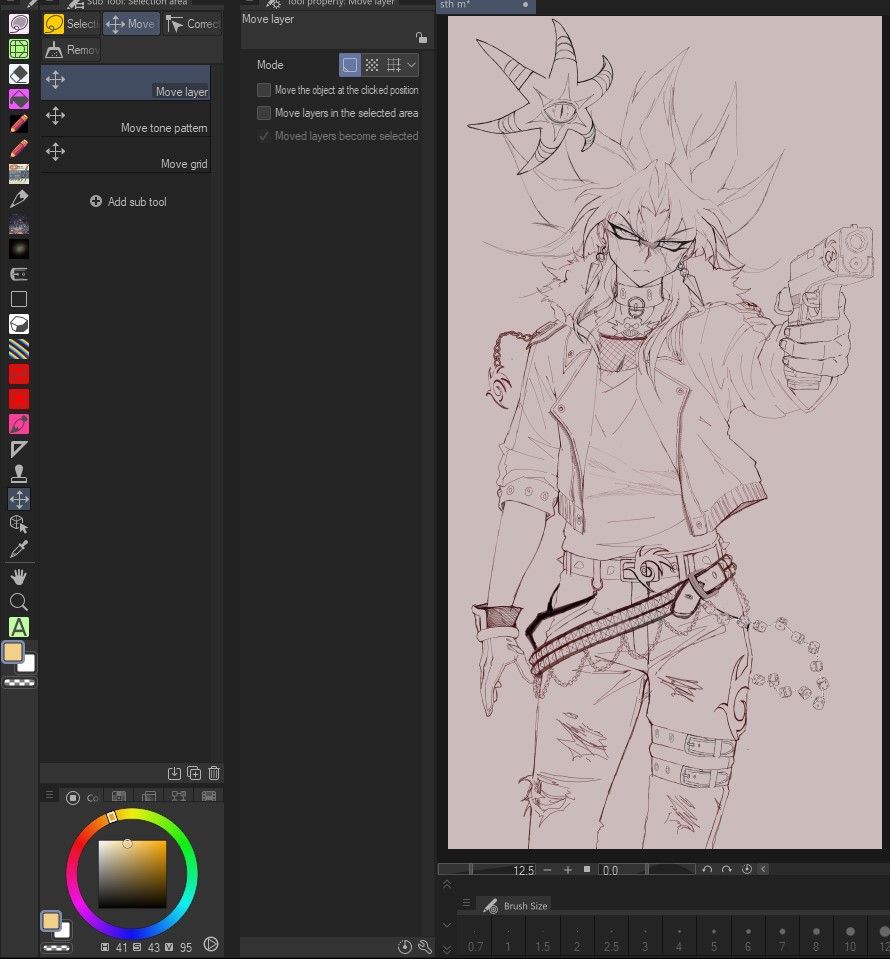Open the Color Wheel panel menu
890x959 pixels.
[50, 795]
